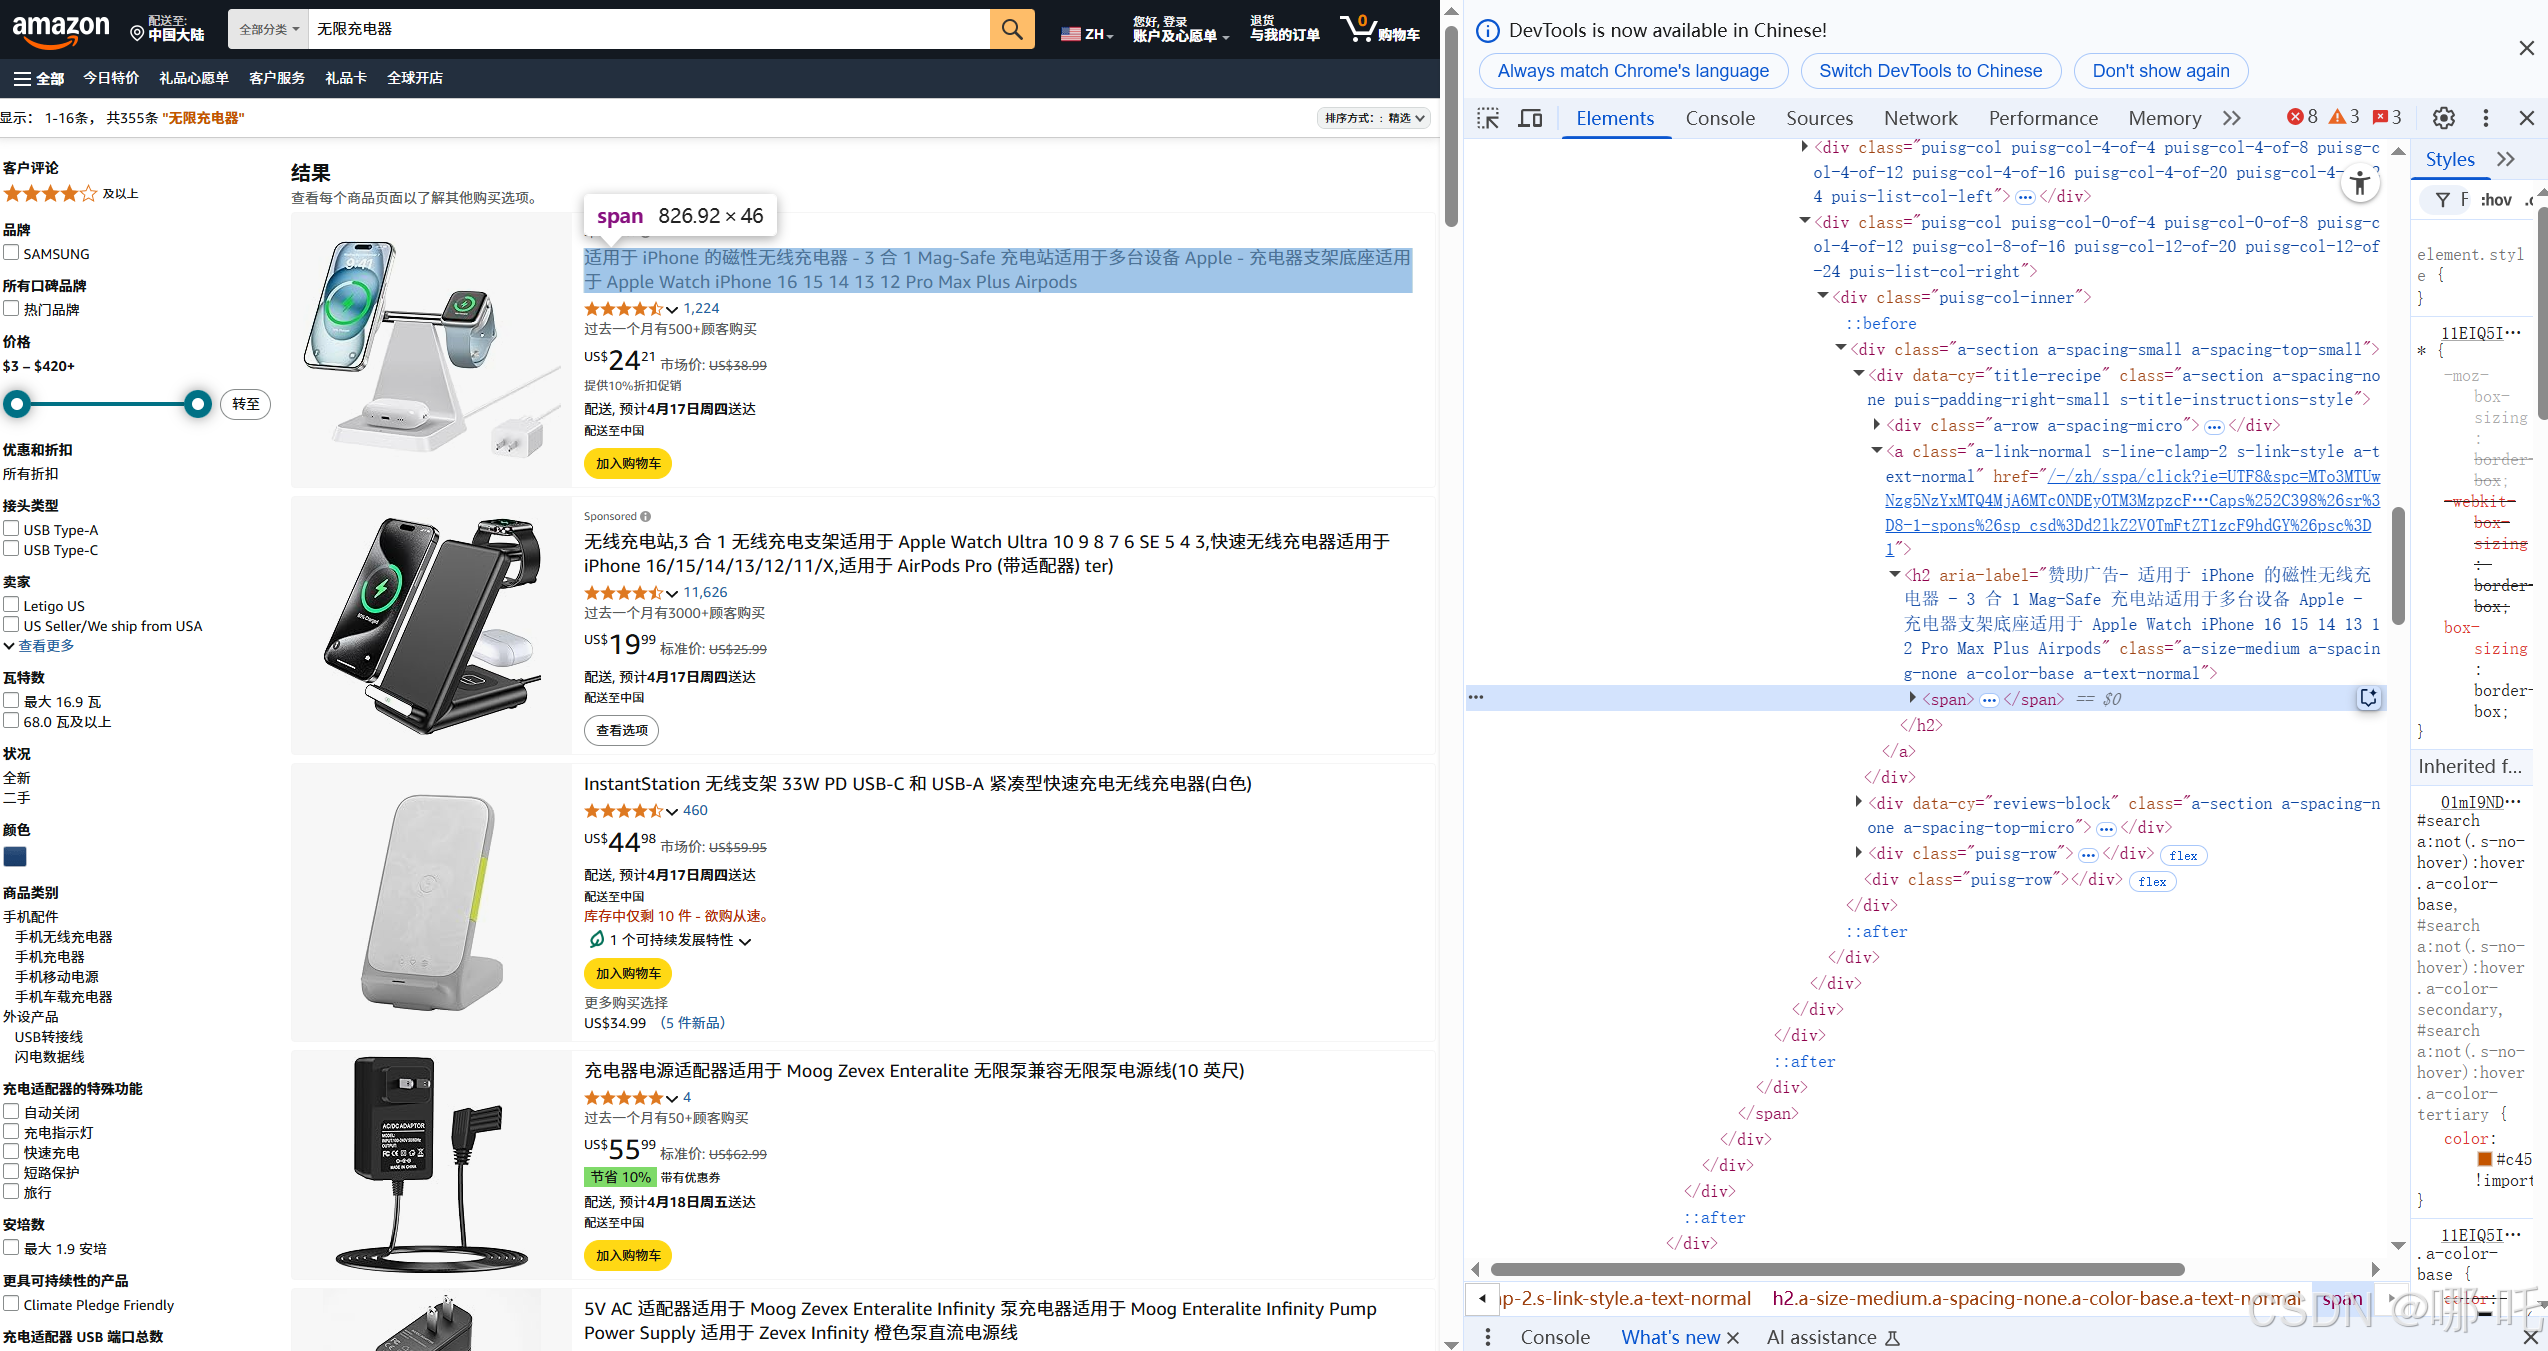This screenshot has height=1351, width=2548.
Task: Expand the collapsed span node in DOM tree
Action: (1912, 698)
